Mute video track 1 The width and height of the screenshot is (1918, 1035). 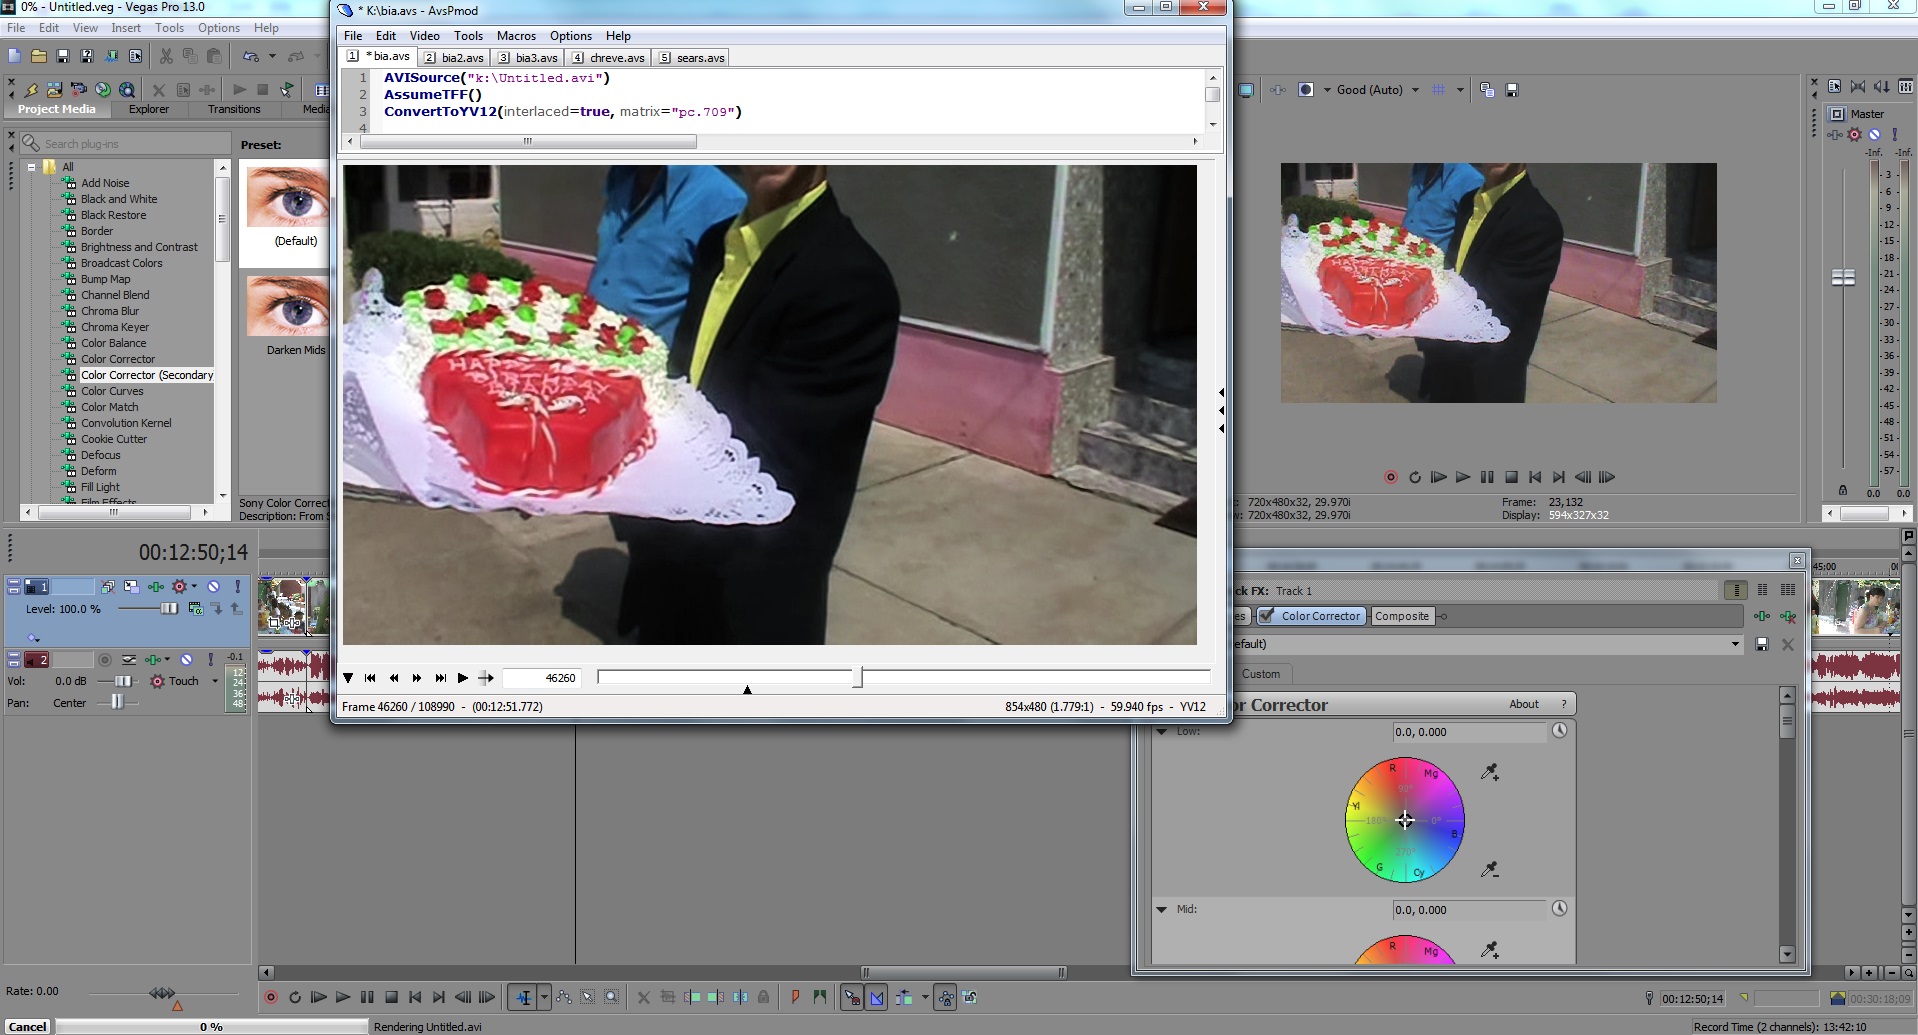coord(213,587)
